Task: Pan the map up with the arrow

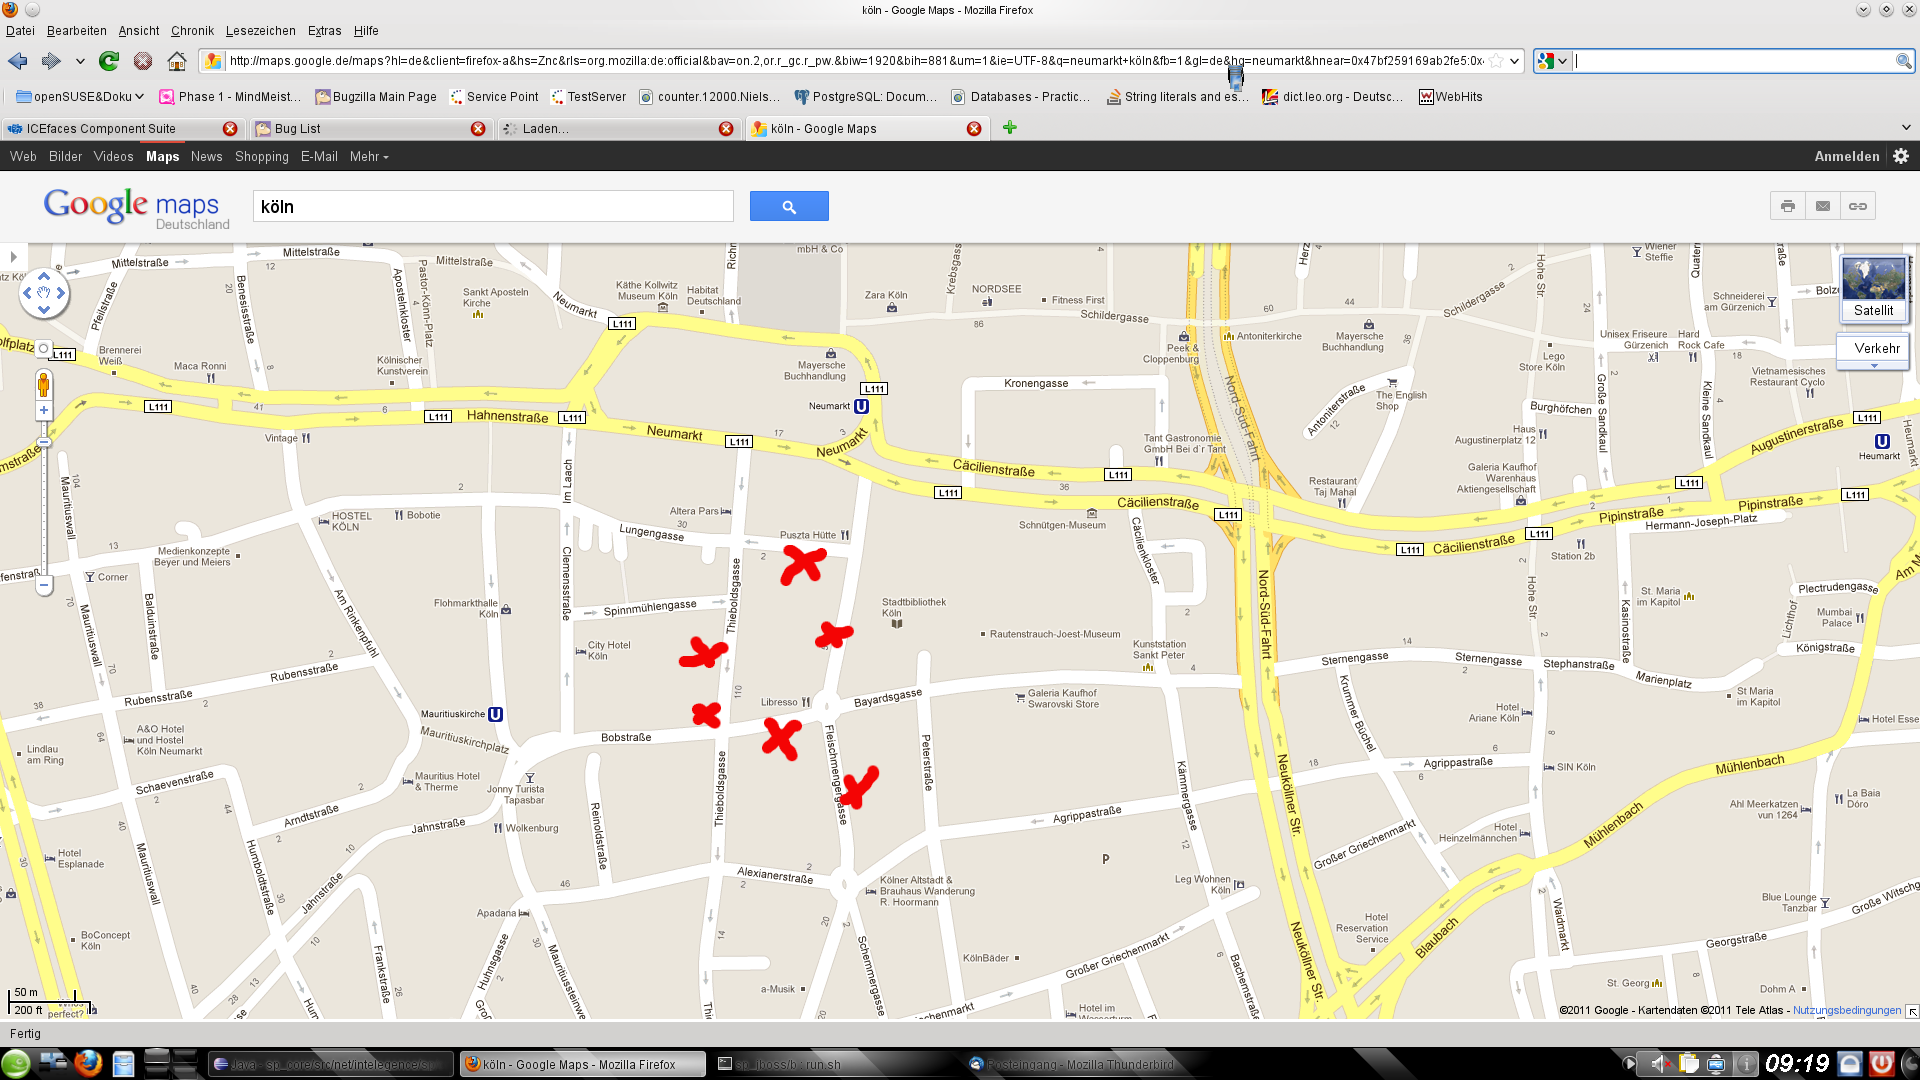Action: (x=43, y=277)
